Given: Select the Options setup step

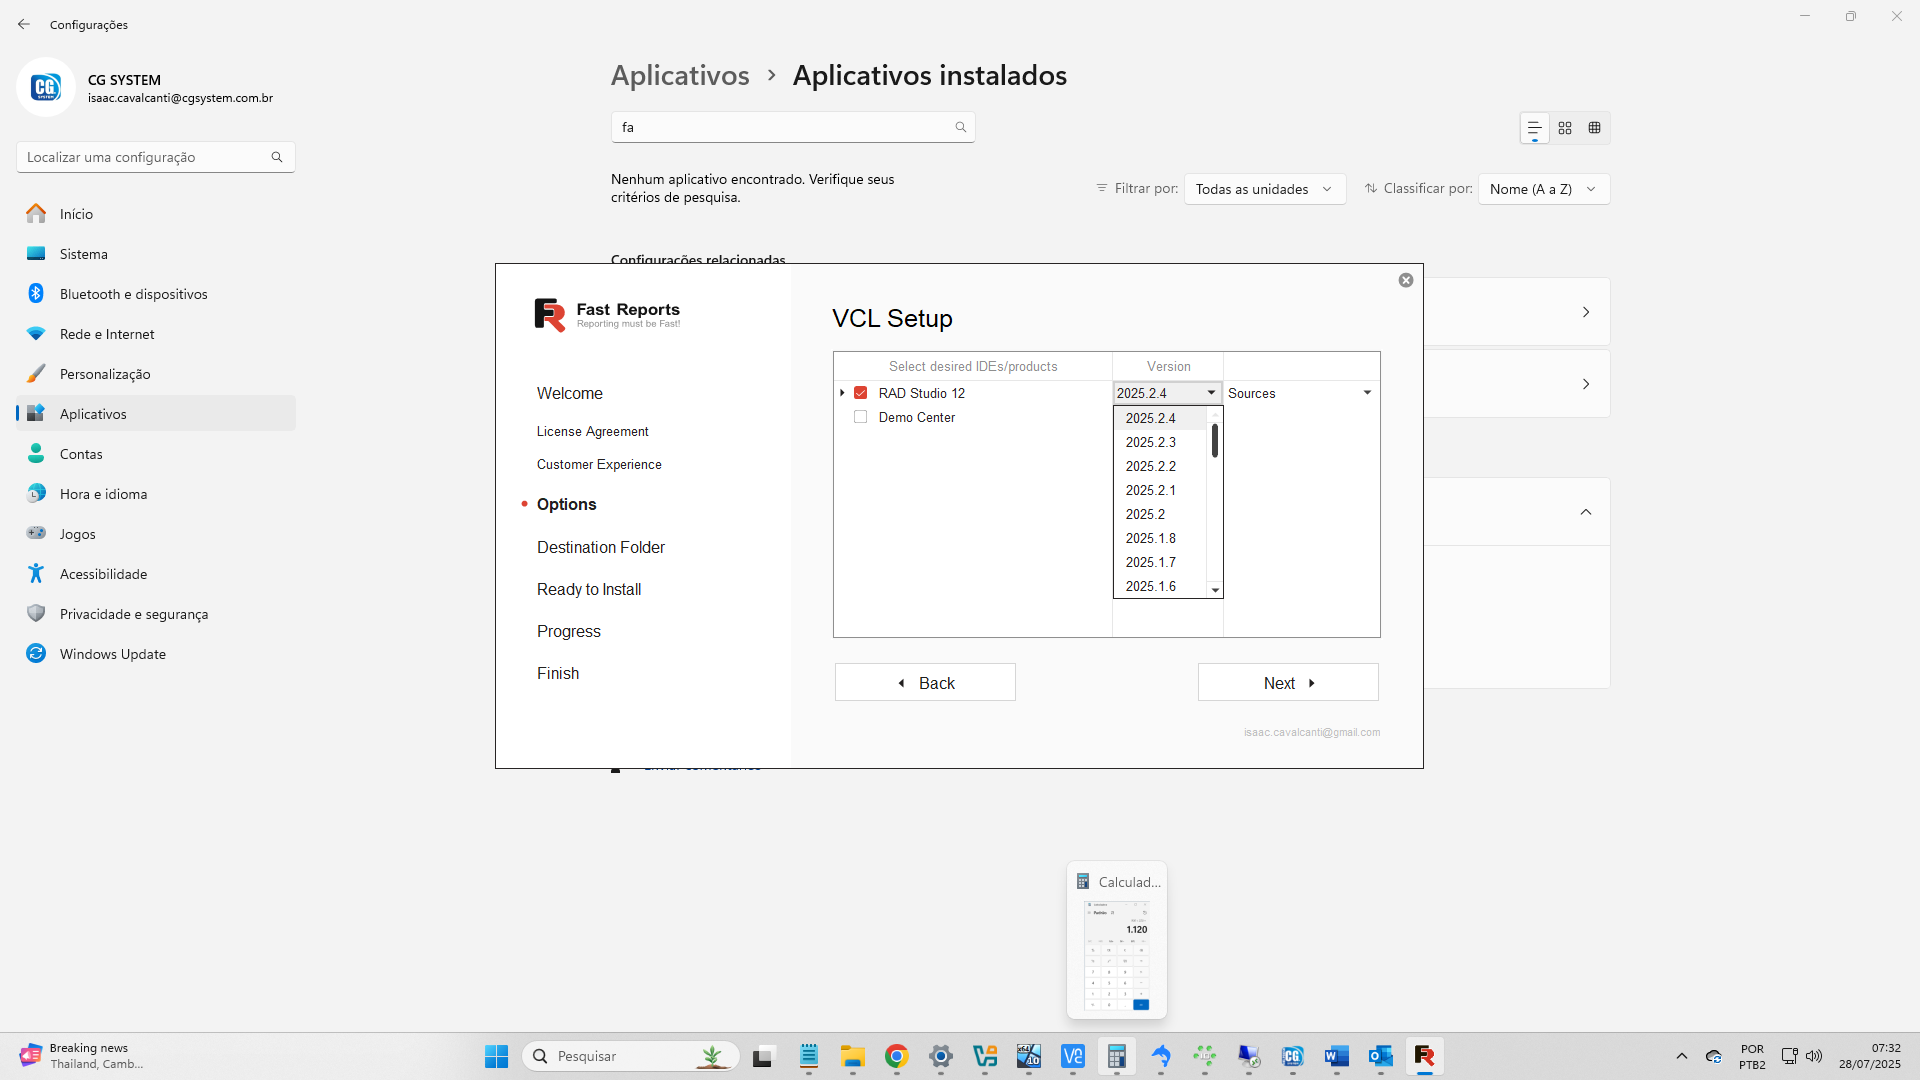Looking at the screenshot, I should (566, 504).
